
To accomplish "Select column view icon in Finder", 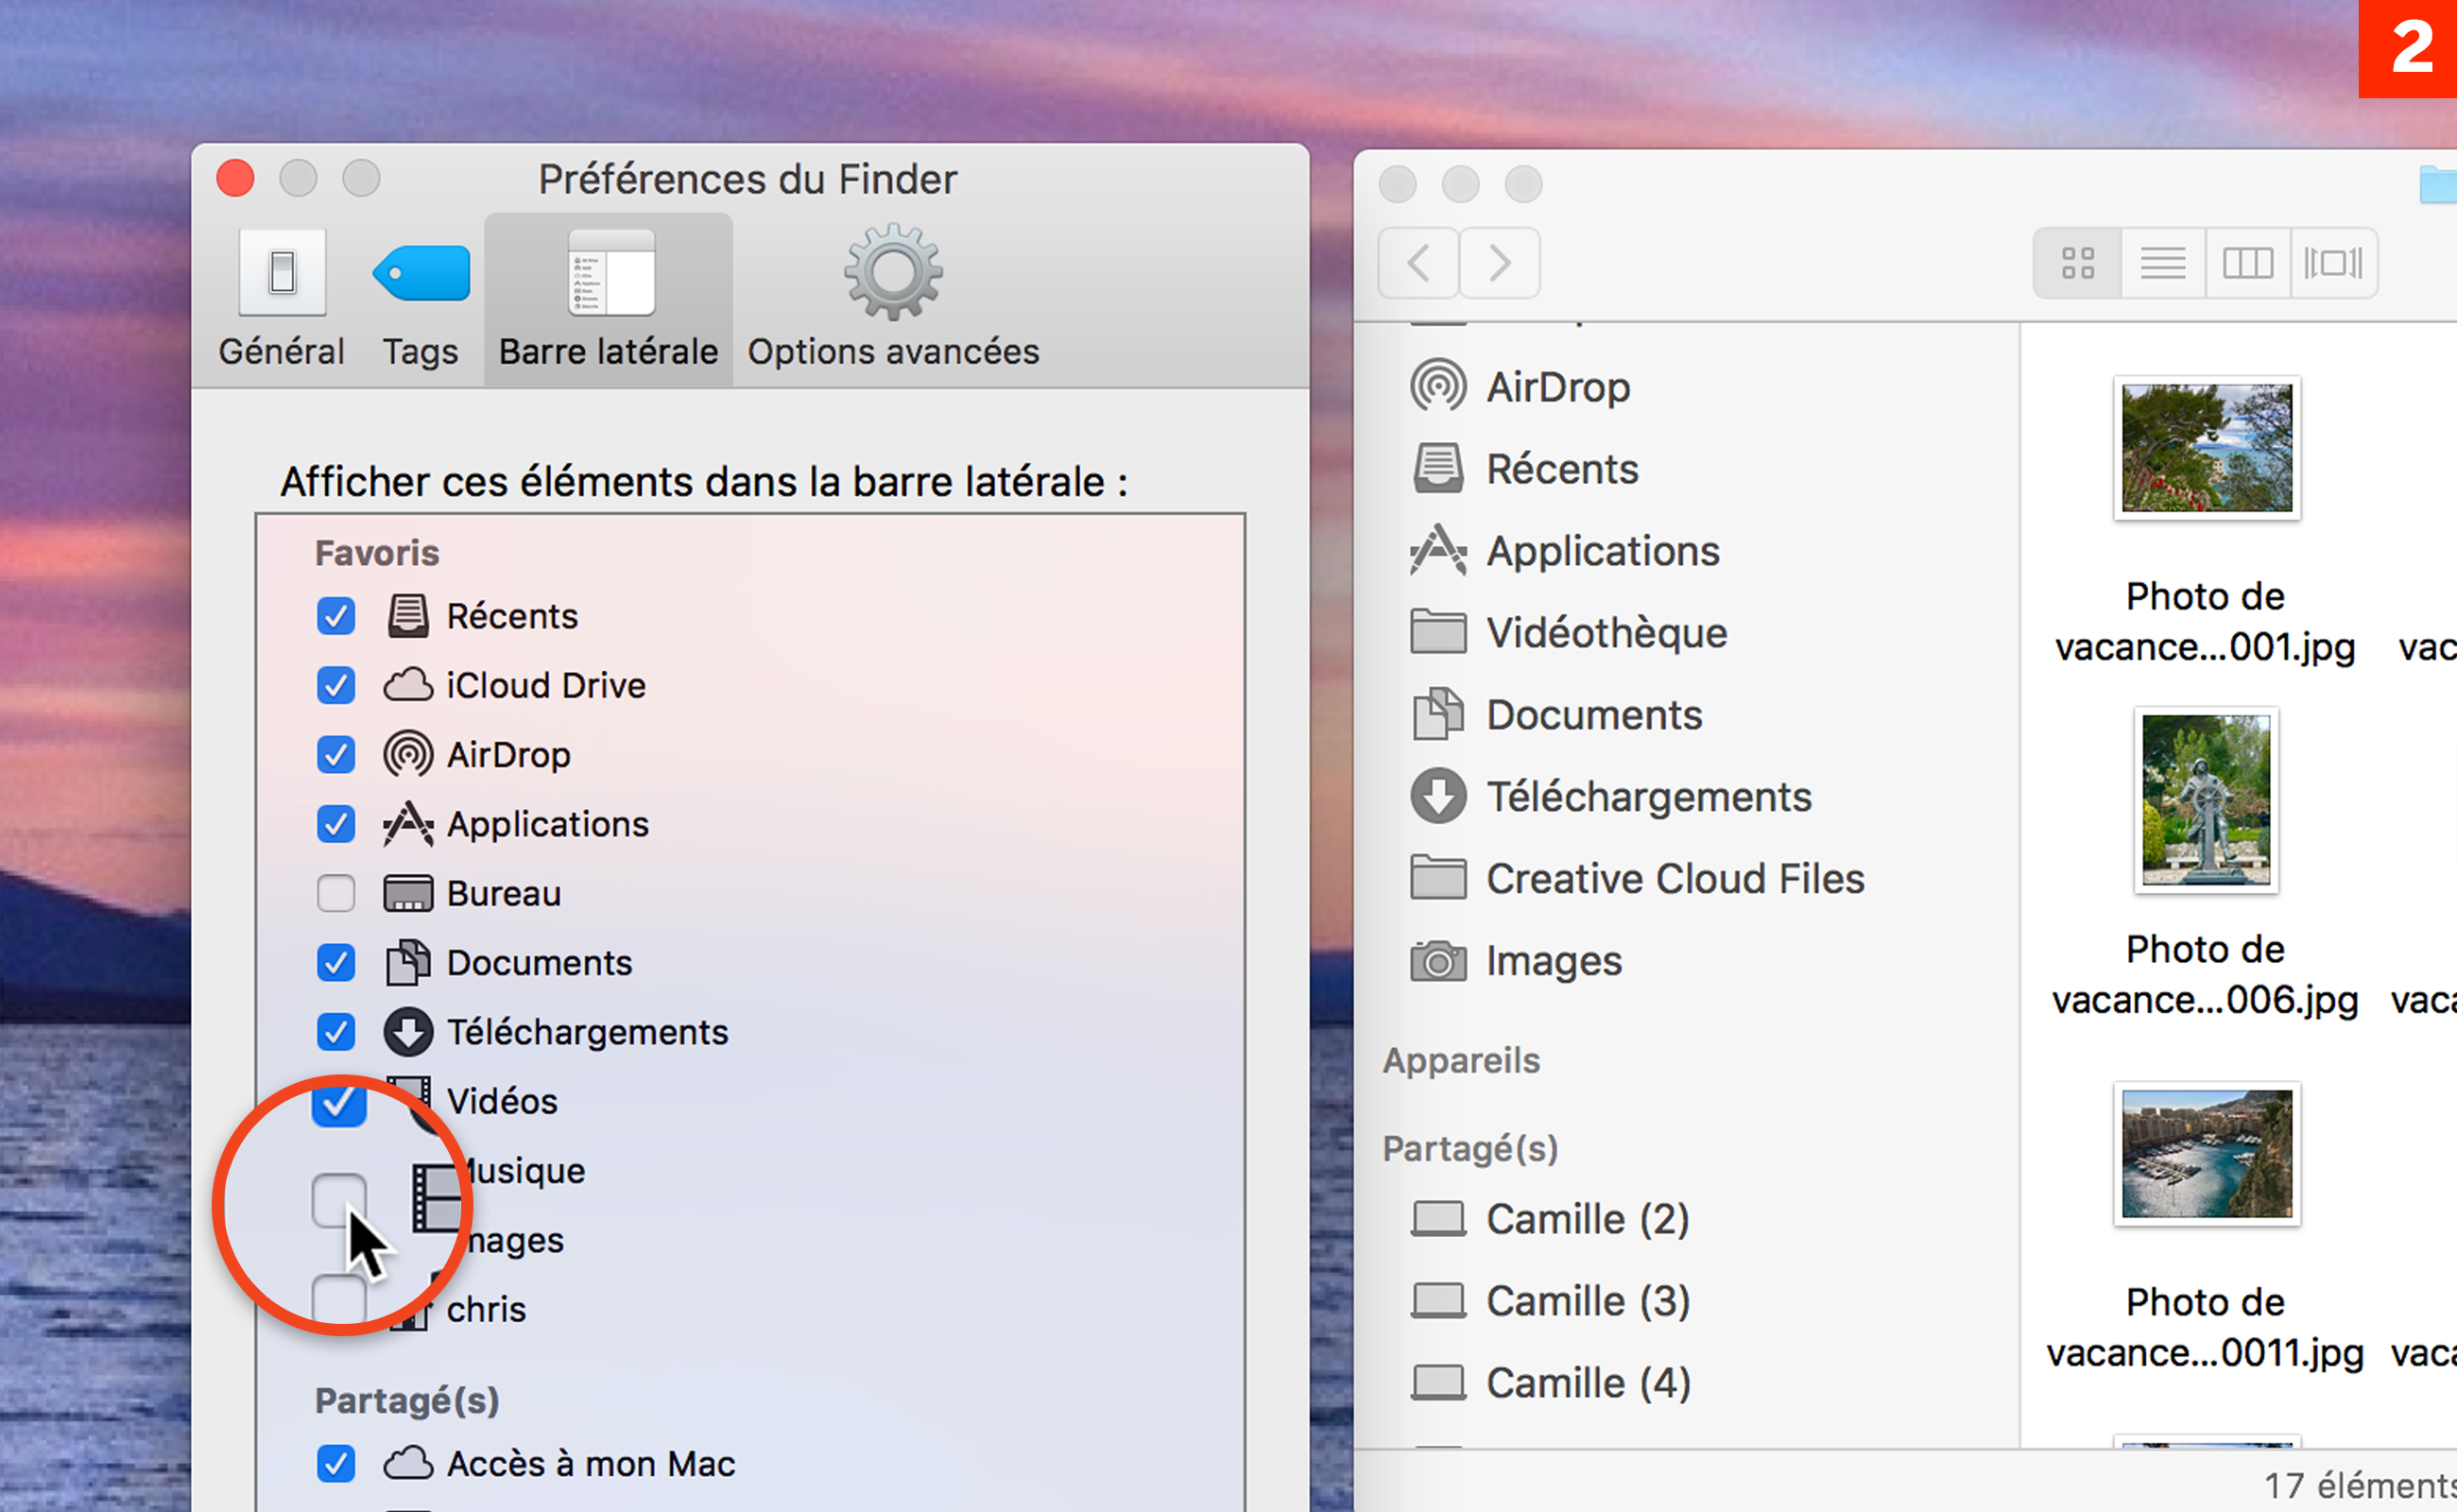I will (x=2247, y=263).
